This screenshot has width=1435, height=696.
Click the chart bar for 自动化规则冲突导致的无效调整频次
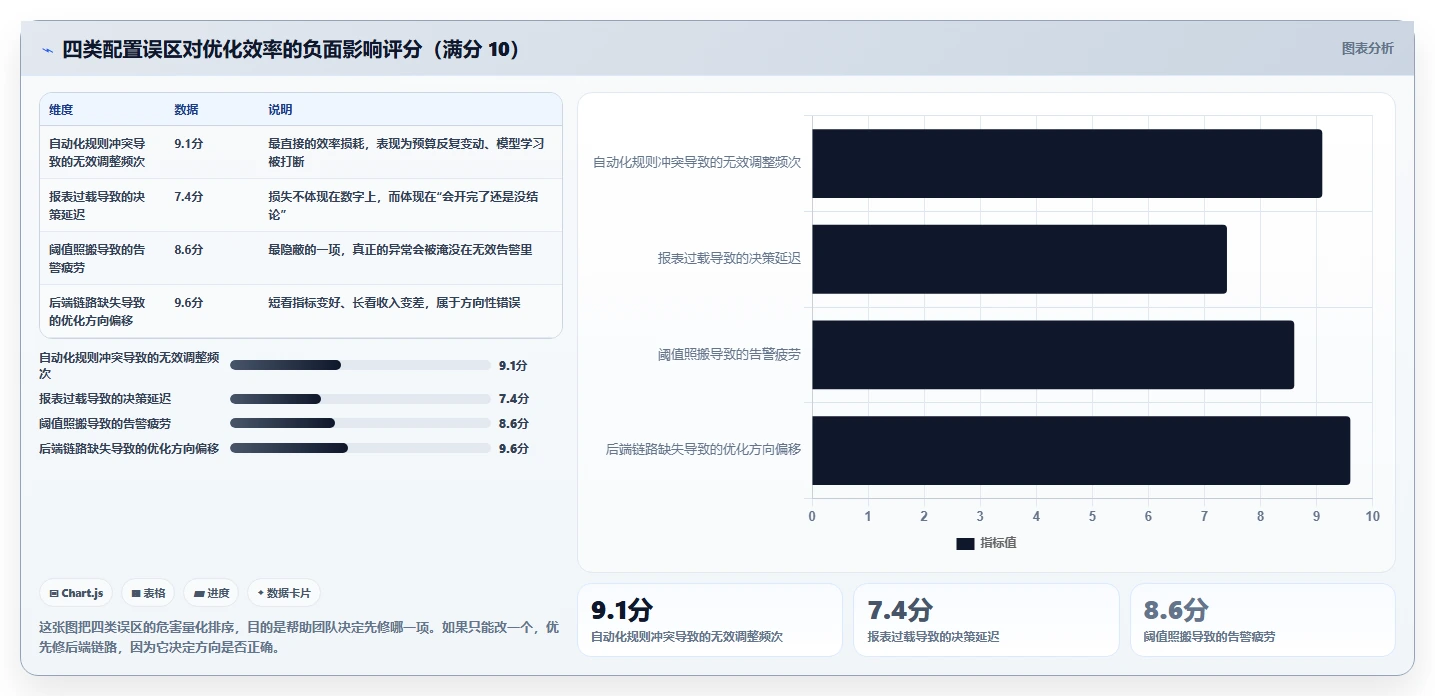[1067, 163]
